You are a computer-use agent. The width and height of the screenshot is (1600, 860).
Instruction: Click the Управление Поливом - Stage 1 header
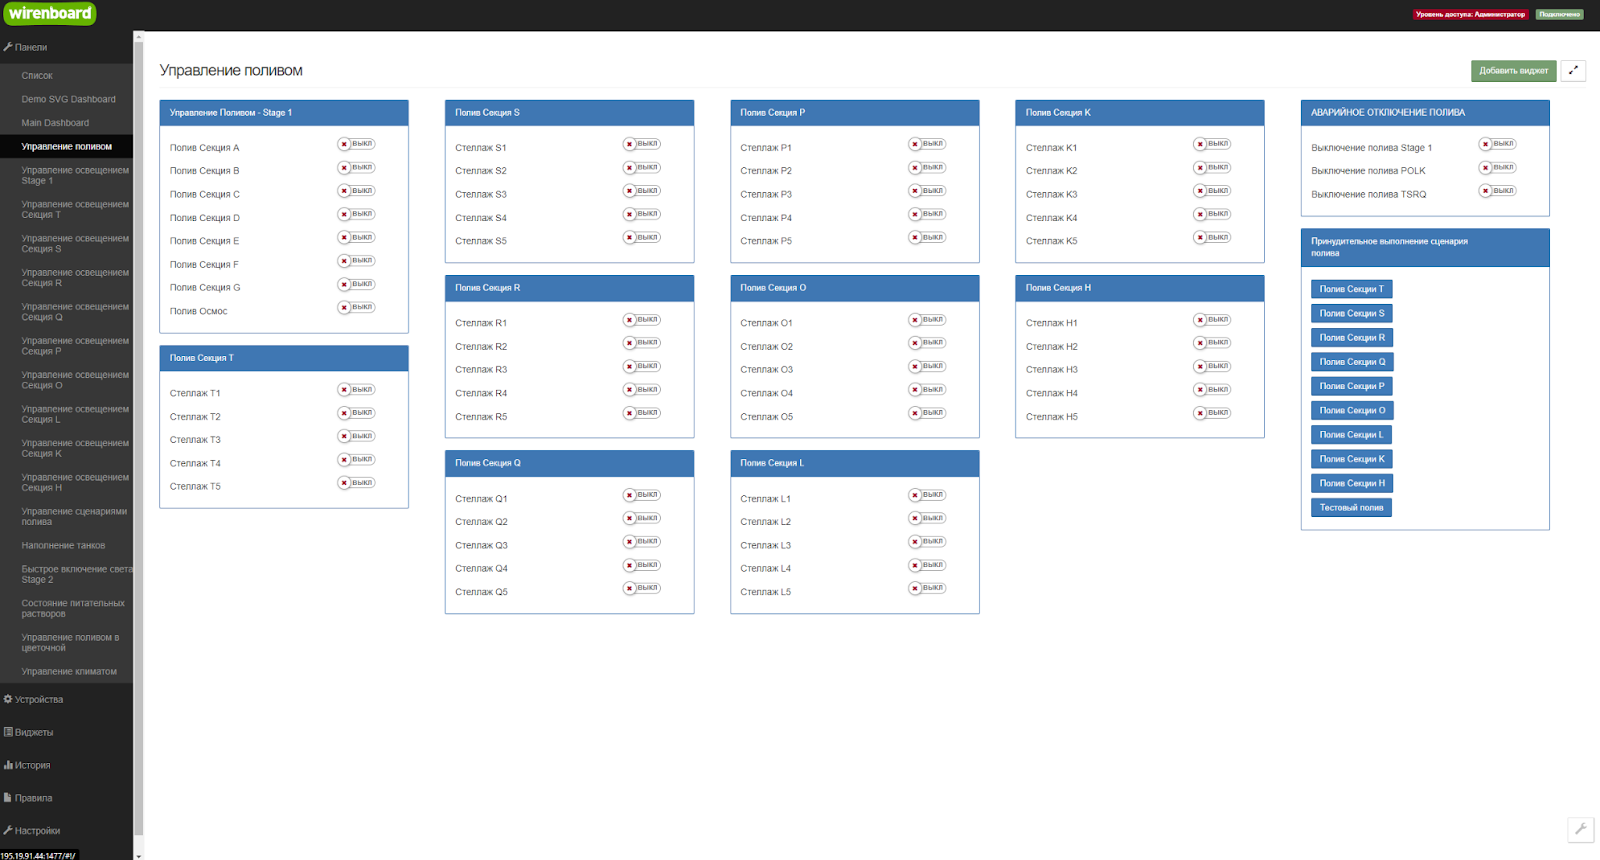pos(284,113)
